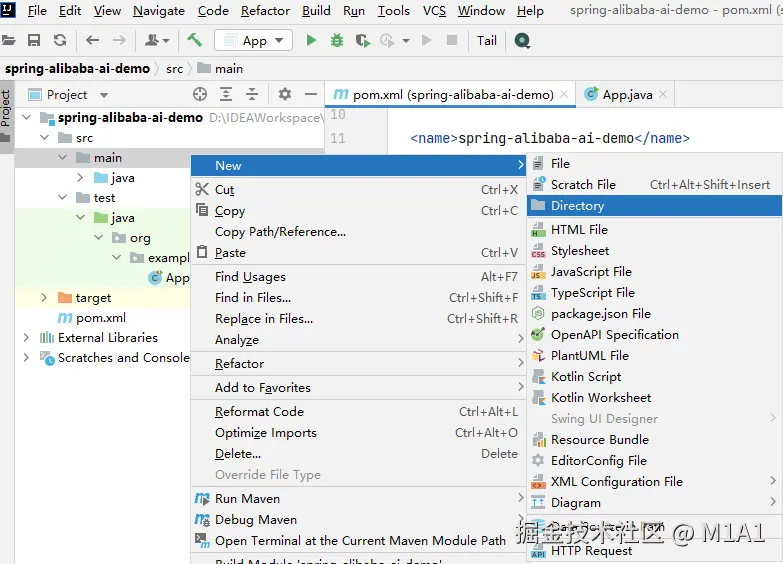
Task: Click the Cut scissors menu entry
Action: coord(358,190)
